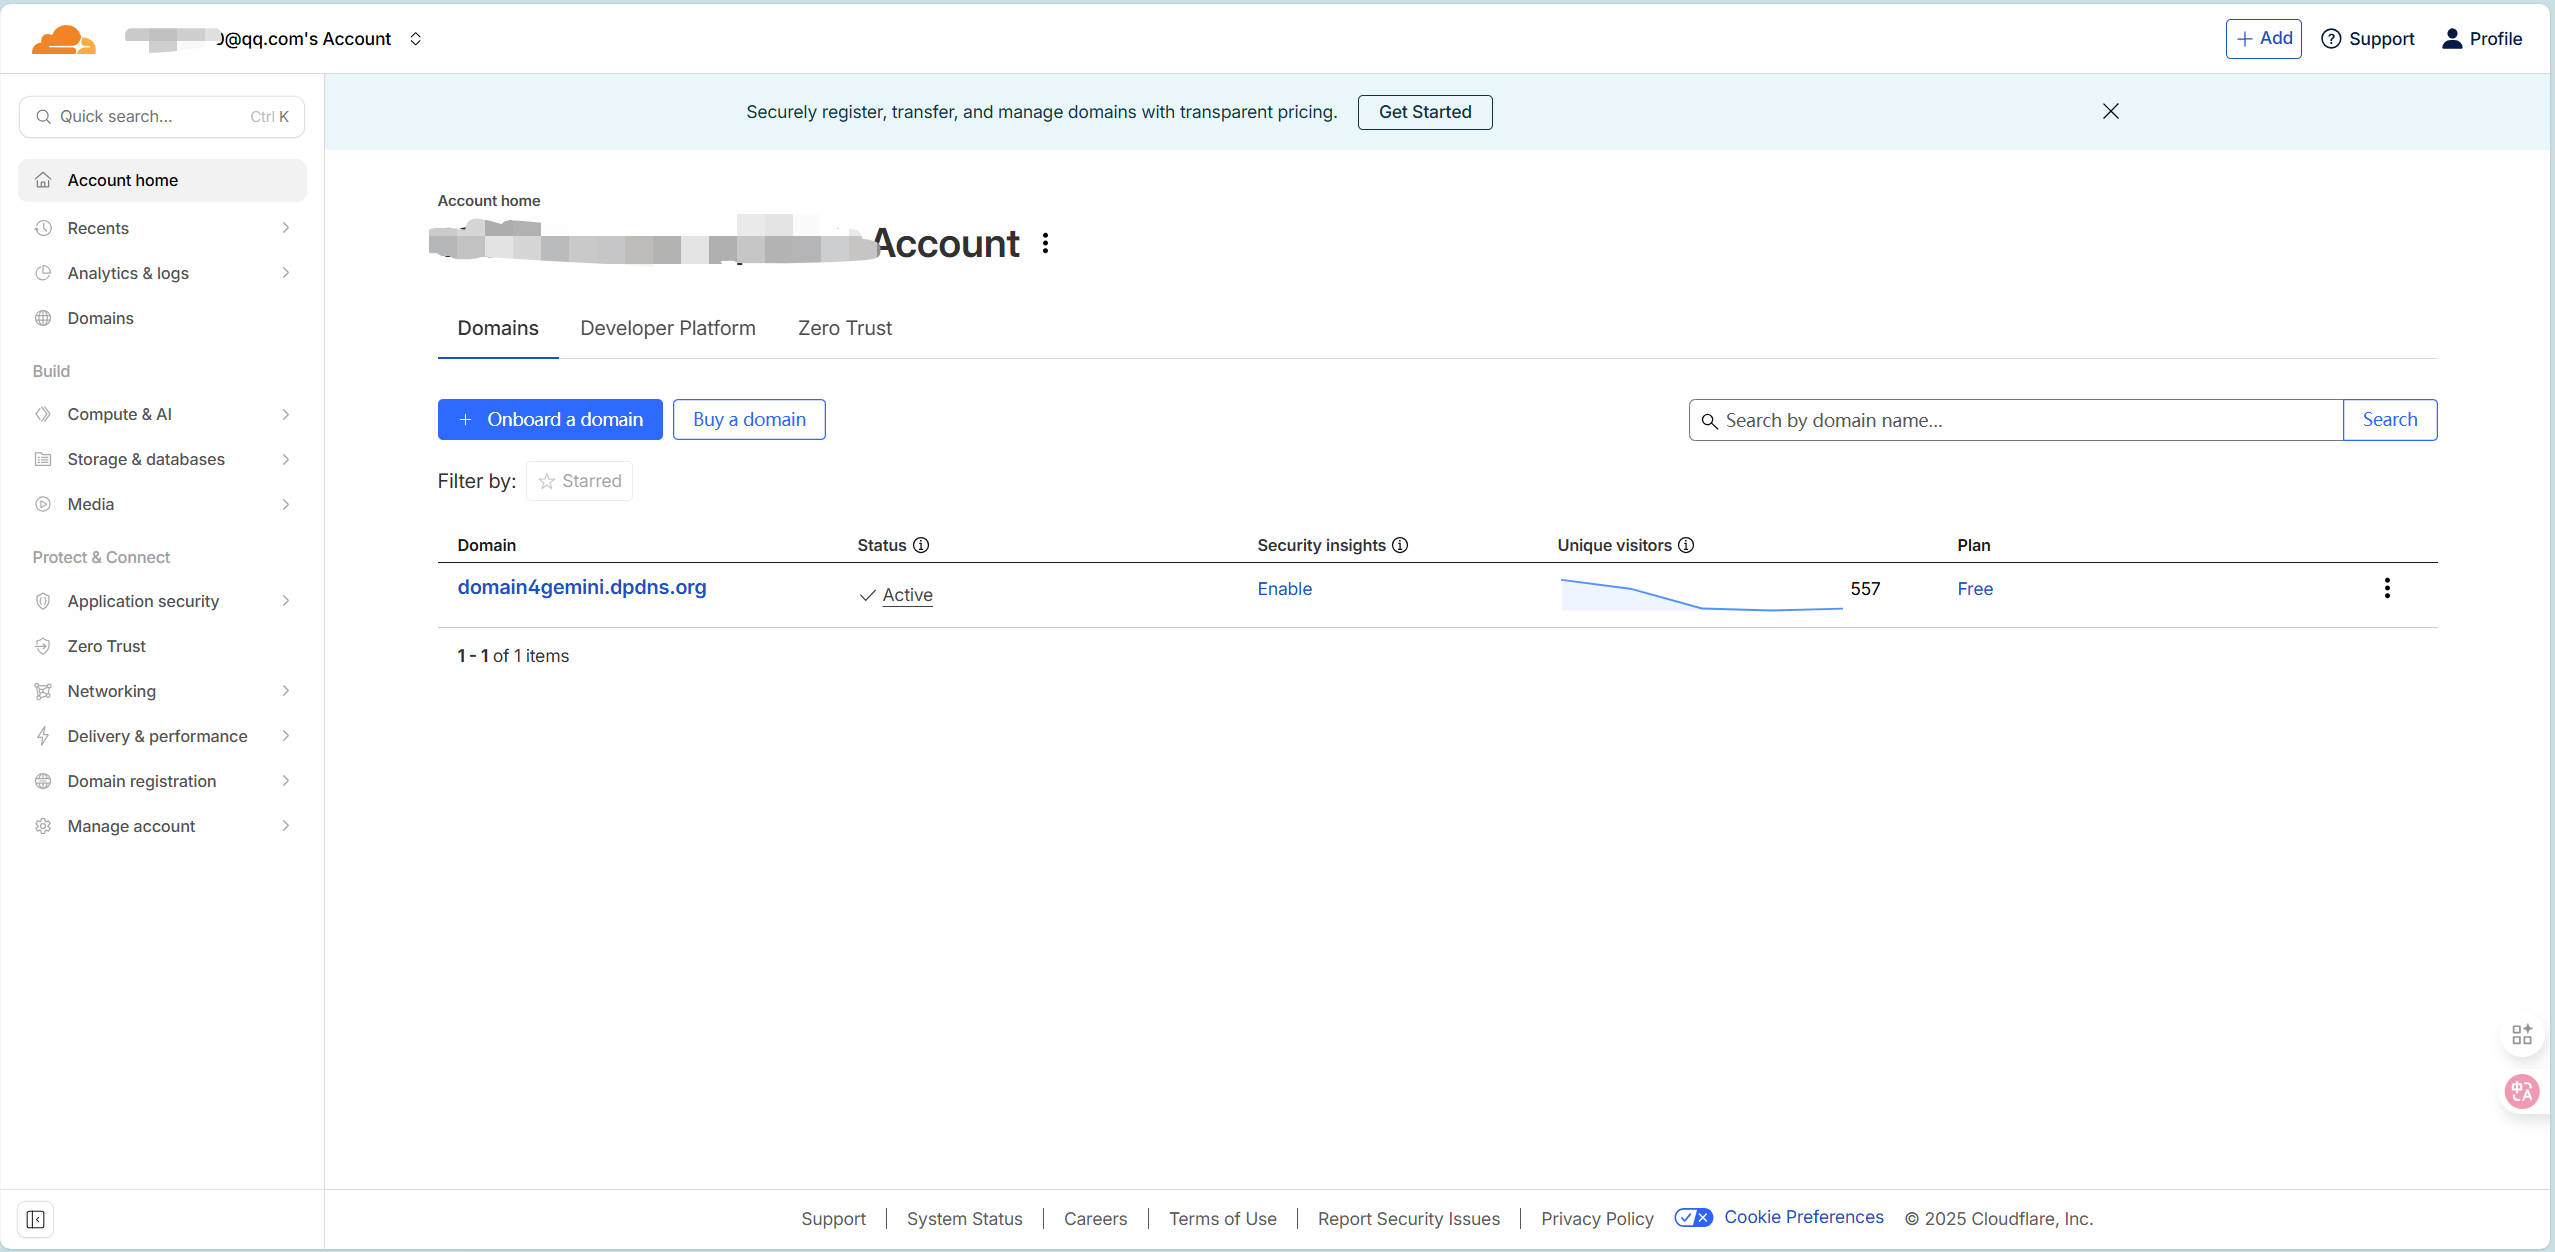
Task: Collapse sidebar using bottom-left panel icon
Action: [x=35, y=1219]
